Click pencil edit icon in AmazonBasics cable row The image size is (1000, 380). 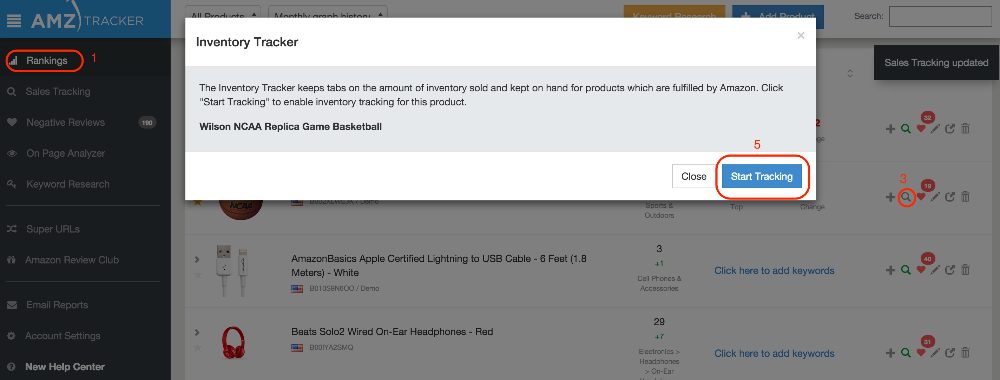pyautogui.click(x=935, y=270)
